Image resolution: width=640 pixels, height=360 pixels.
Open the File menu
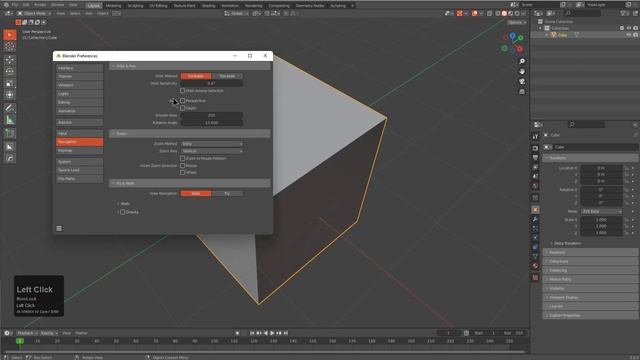[15, 5]
